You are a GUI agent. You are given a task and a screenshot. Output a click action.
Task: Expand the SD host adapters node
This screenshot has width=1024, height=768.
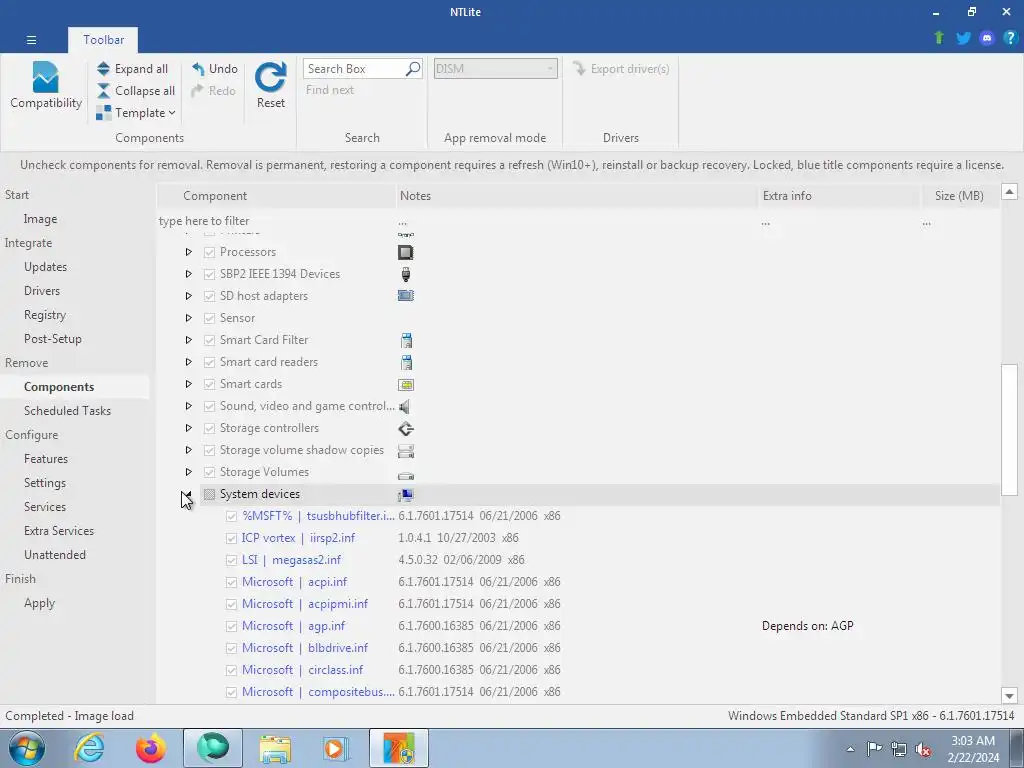coord(188,296)
